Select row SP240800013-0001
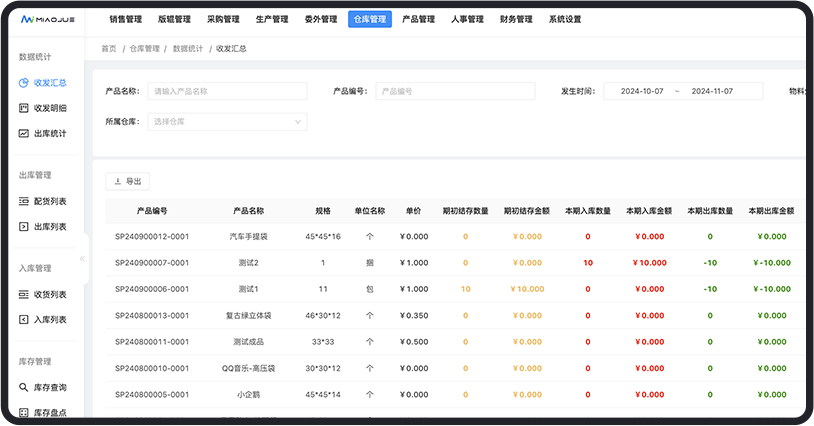Image resolution: width=814 pixels, height=426 pixels. pos(455,315)
